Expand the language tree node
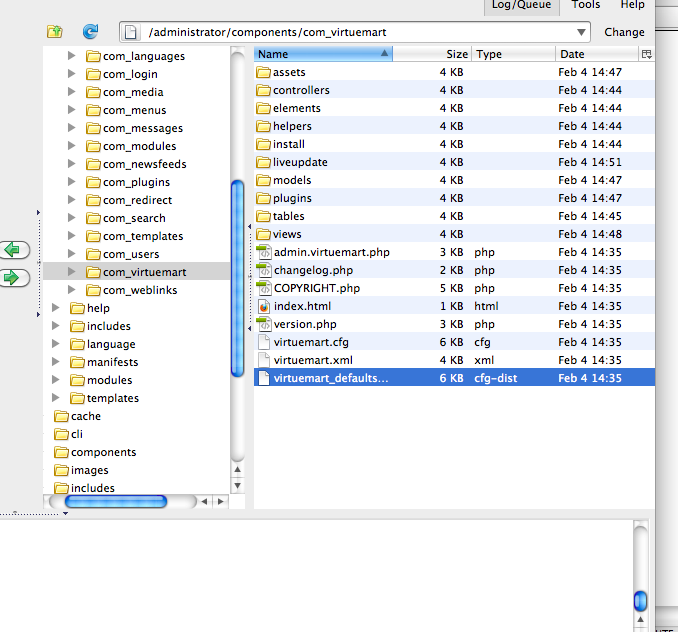Screen dimensions: 678x632 (x=55, y=344)
